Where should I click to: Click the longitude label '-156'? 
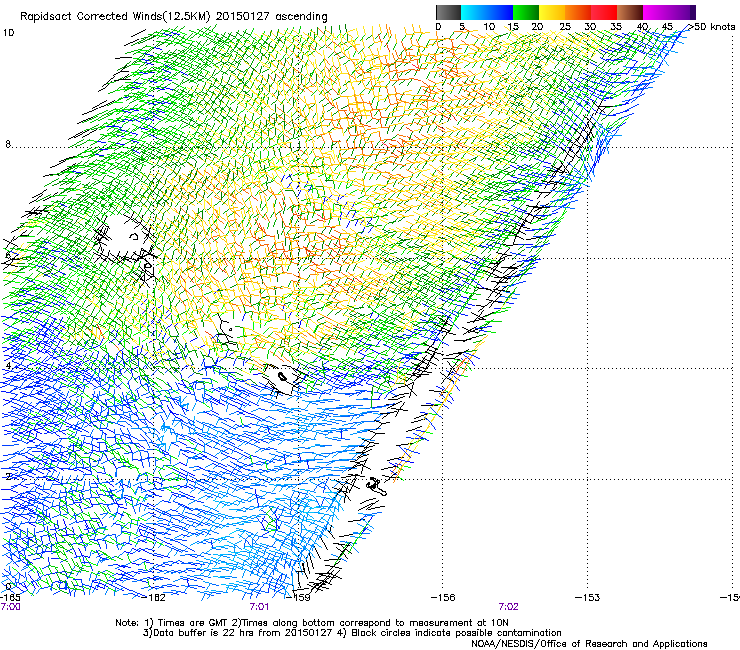tap(444, 598)
